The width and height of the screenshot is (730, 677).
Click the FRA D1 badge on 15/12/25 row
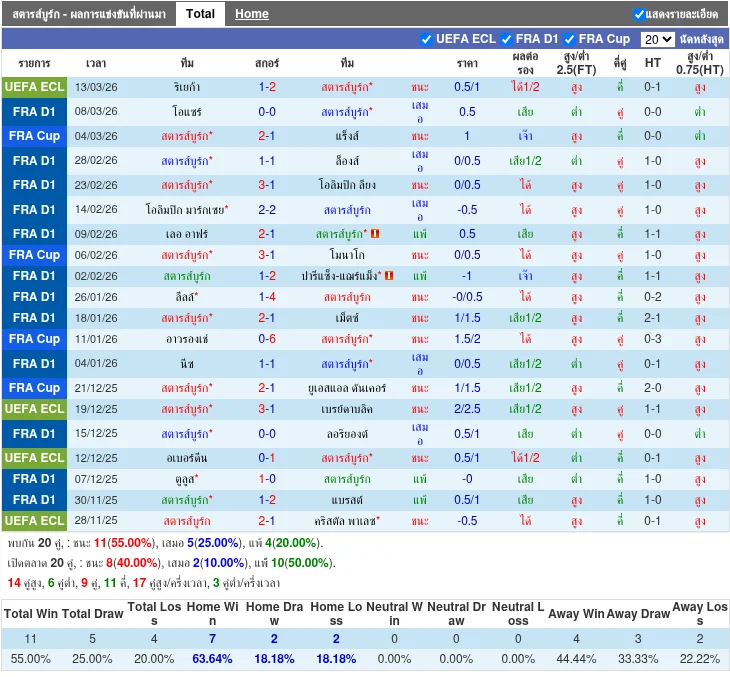[x=34, y=434]
